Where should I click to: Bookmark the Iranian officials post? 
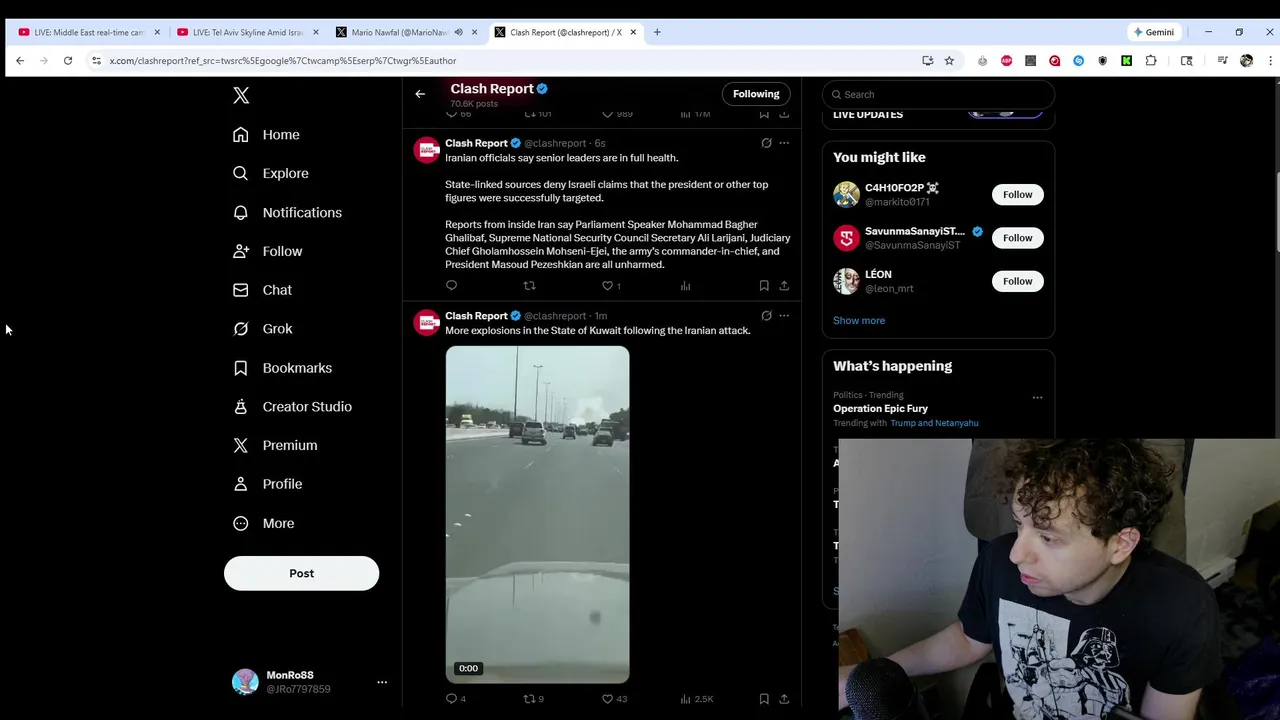(x=764, y=286)
